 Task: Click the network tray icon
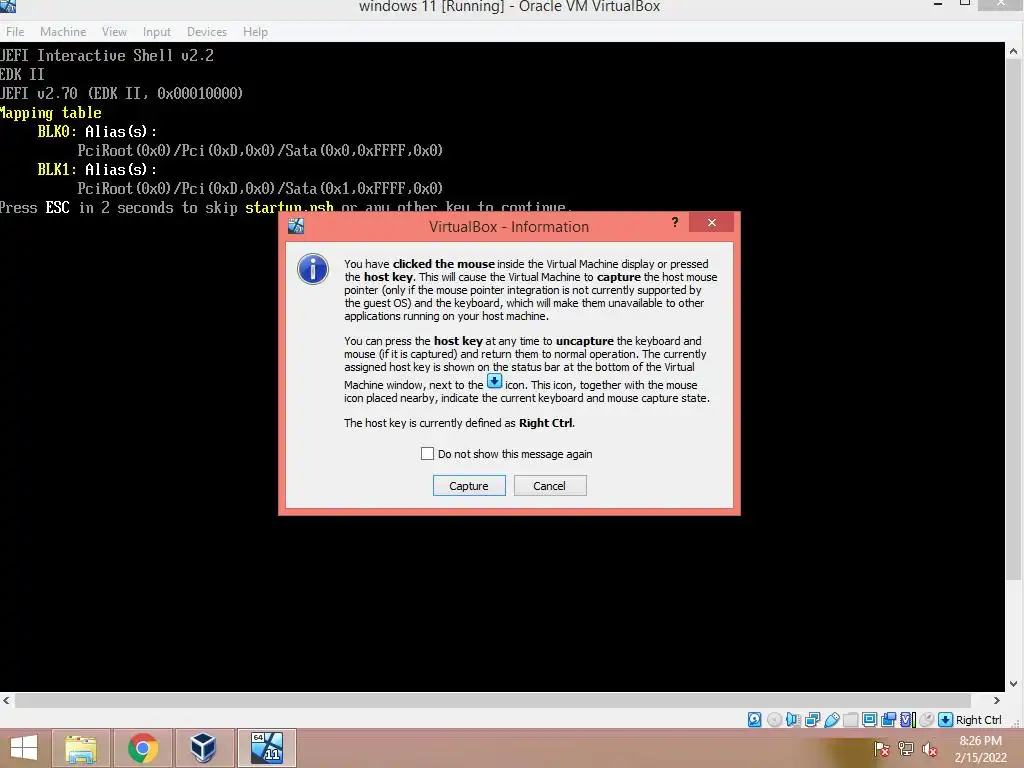pos(906,749)
